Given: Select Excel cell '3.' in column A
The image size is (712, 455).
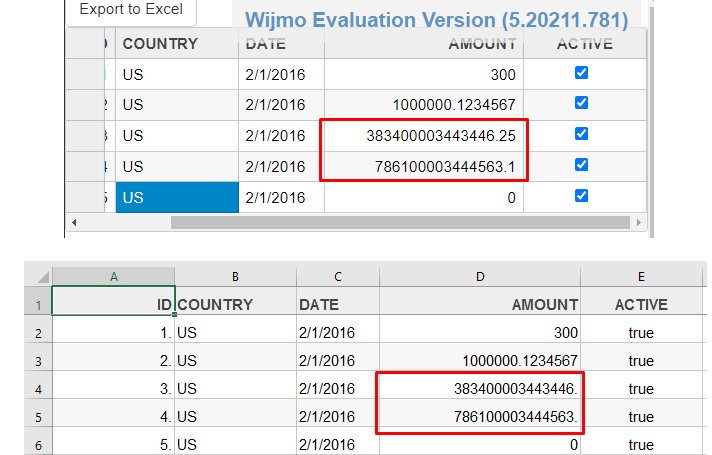Looking at the screenshot, I should pos(114,385).
